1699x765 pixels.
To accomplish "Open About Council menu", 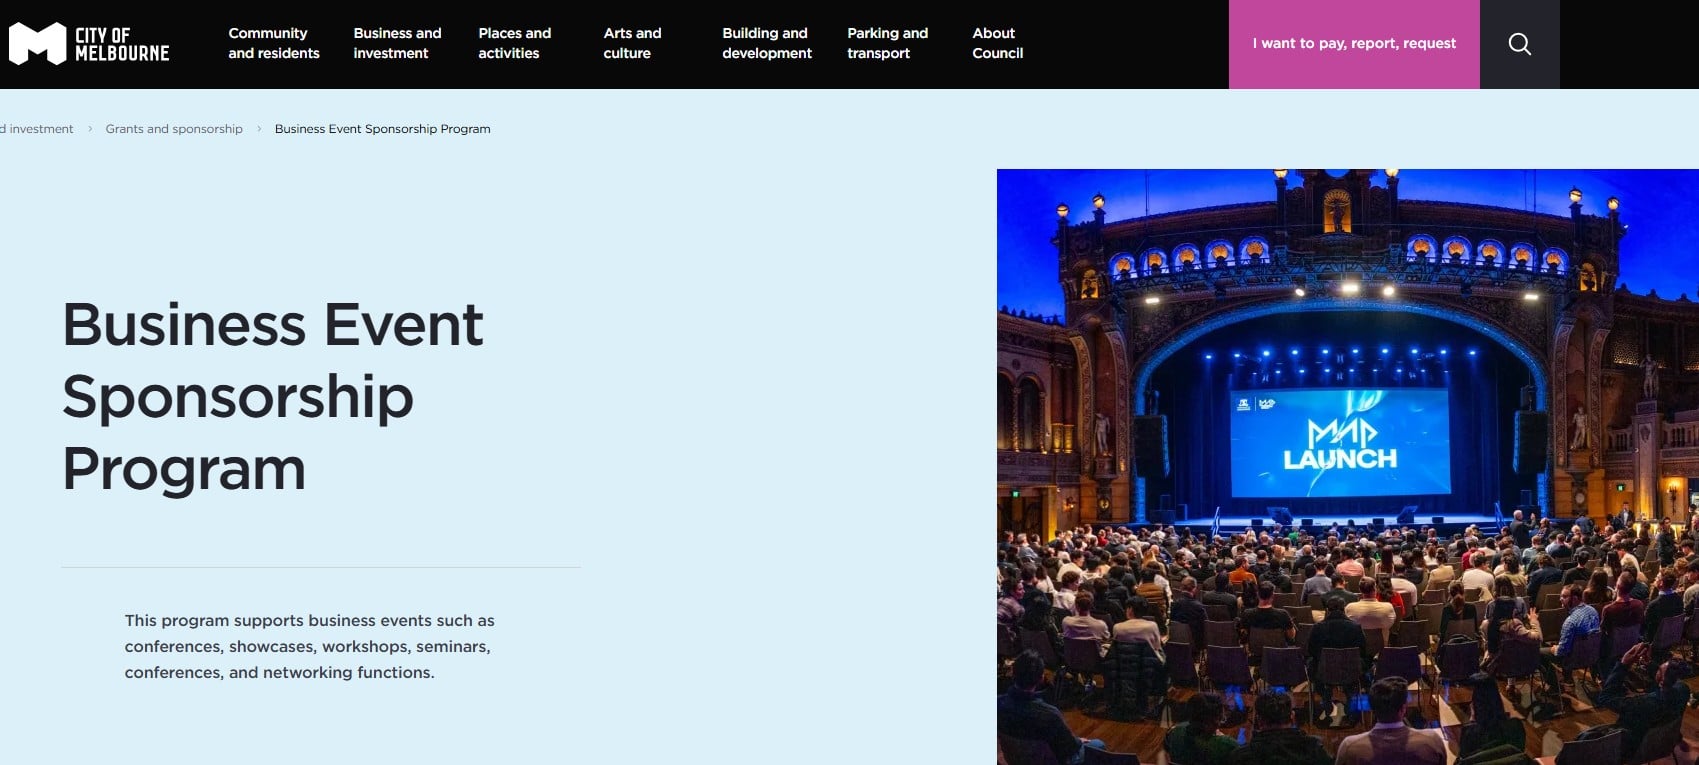I will (x=997, y=43).
